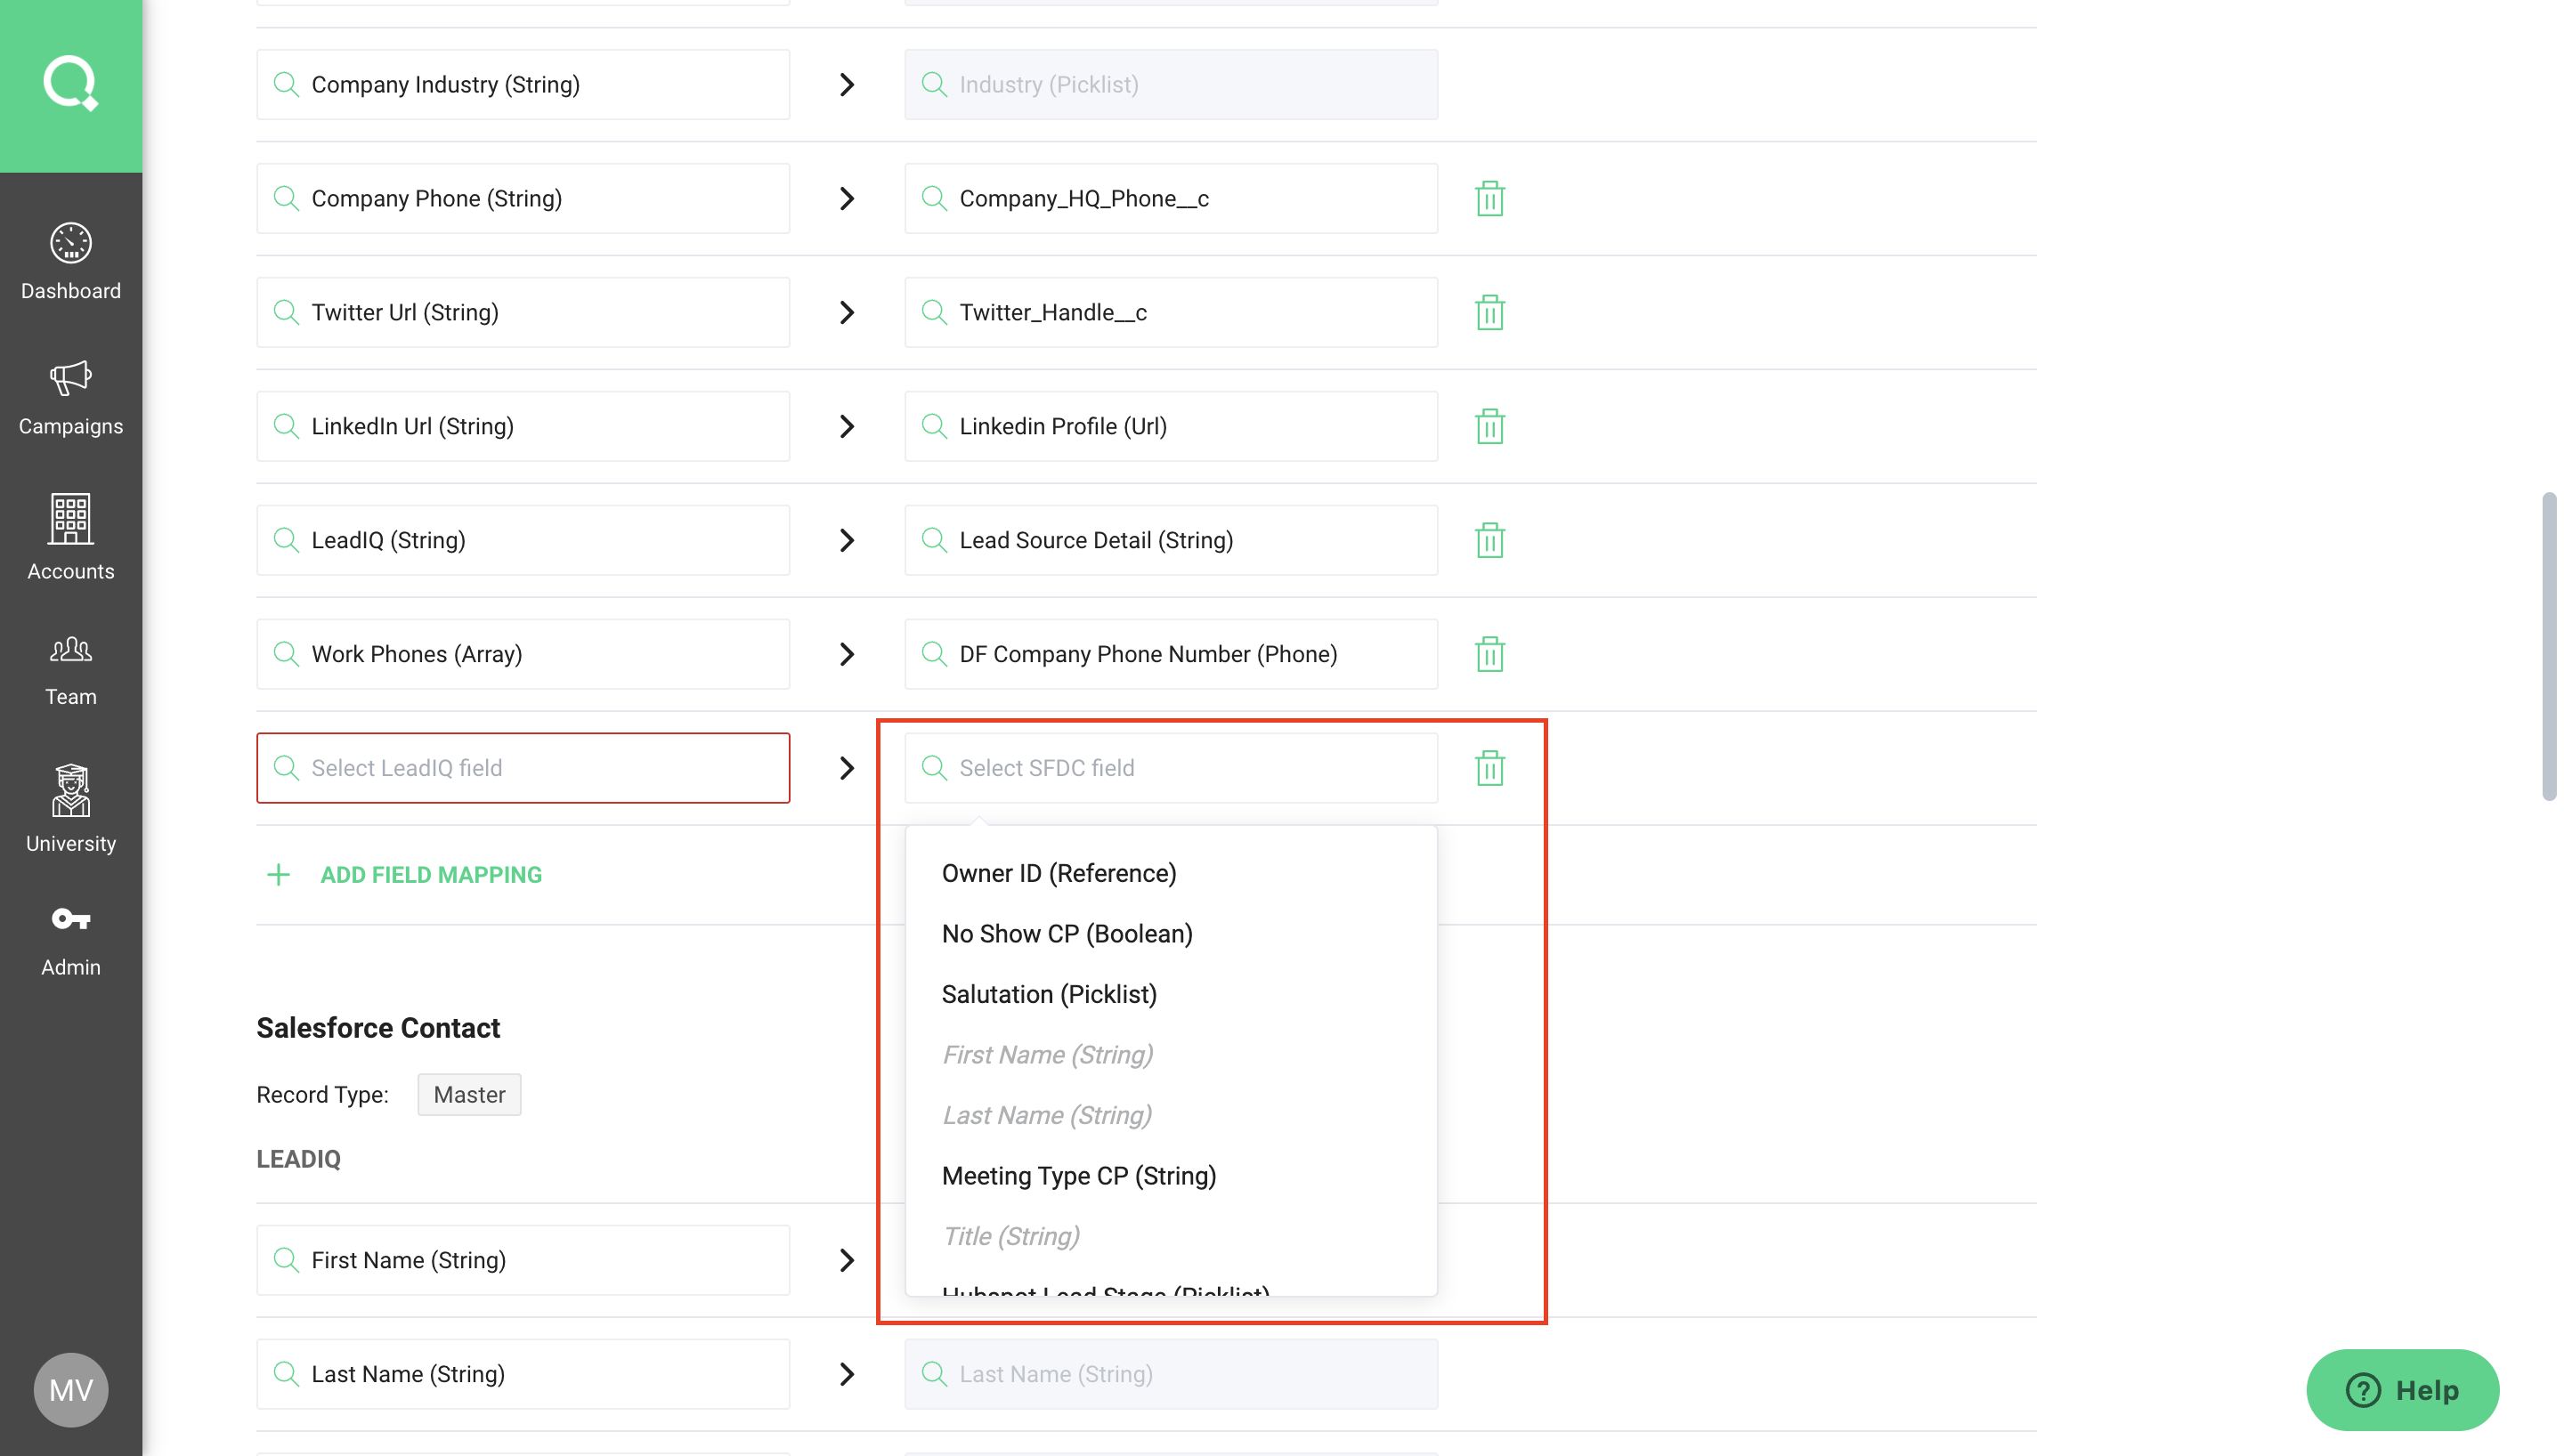Open Admin key icon
The height and width of the screenshot is (1456, 2564).
(x=70, y=919)
